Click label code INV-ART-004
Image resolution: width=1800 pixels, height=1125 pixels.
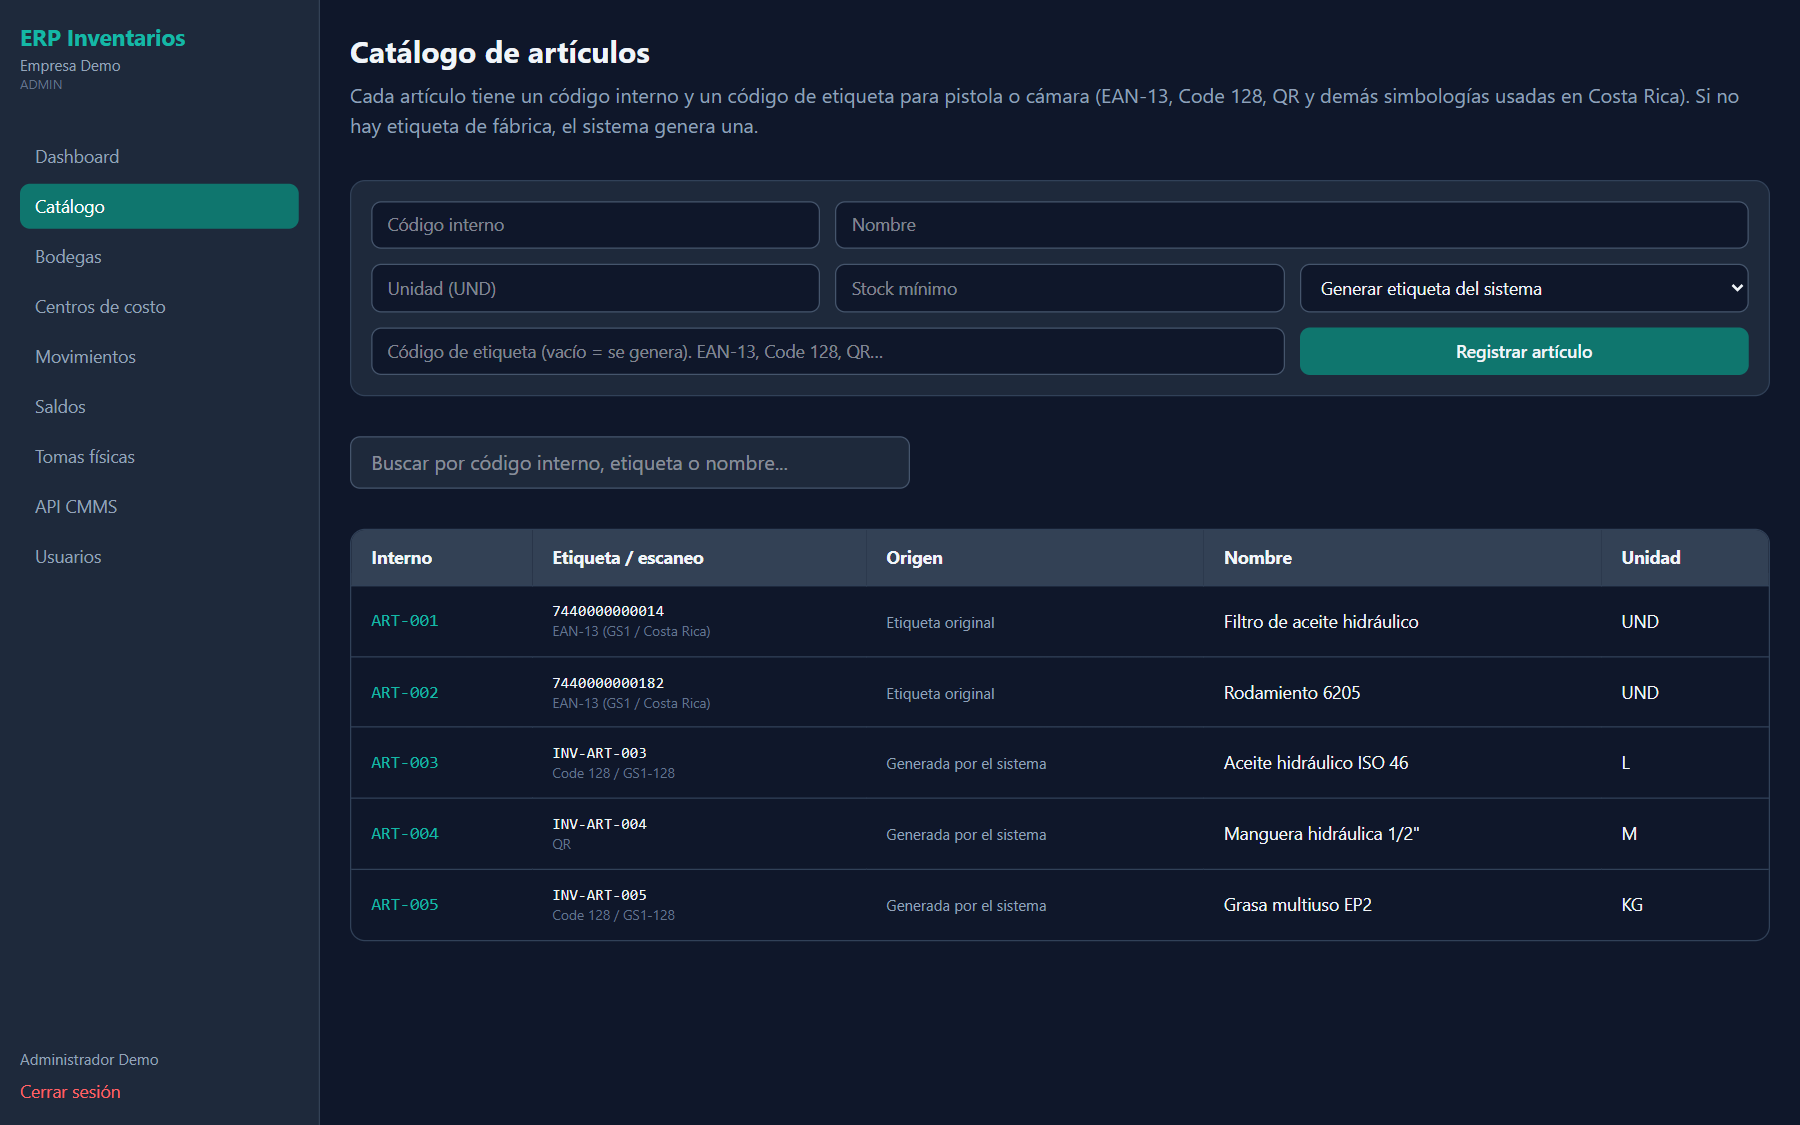click(x=599, y=824)
